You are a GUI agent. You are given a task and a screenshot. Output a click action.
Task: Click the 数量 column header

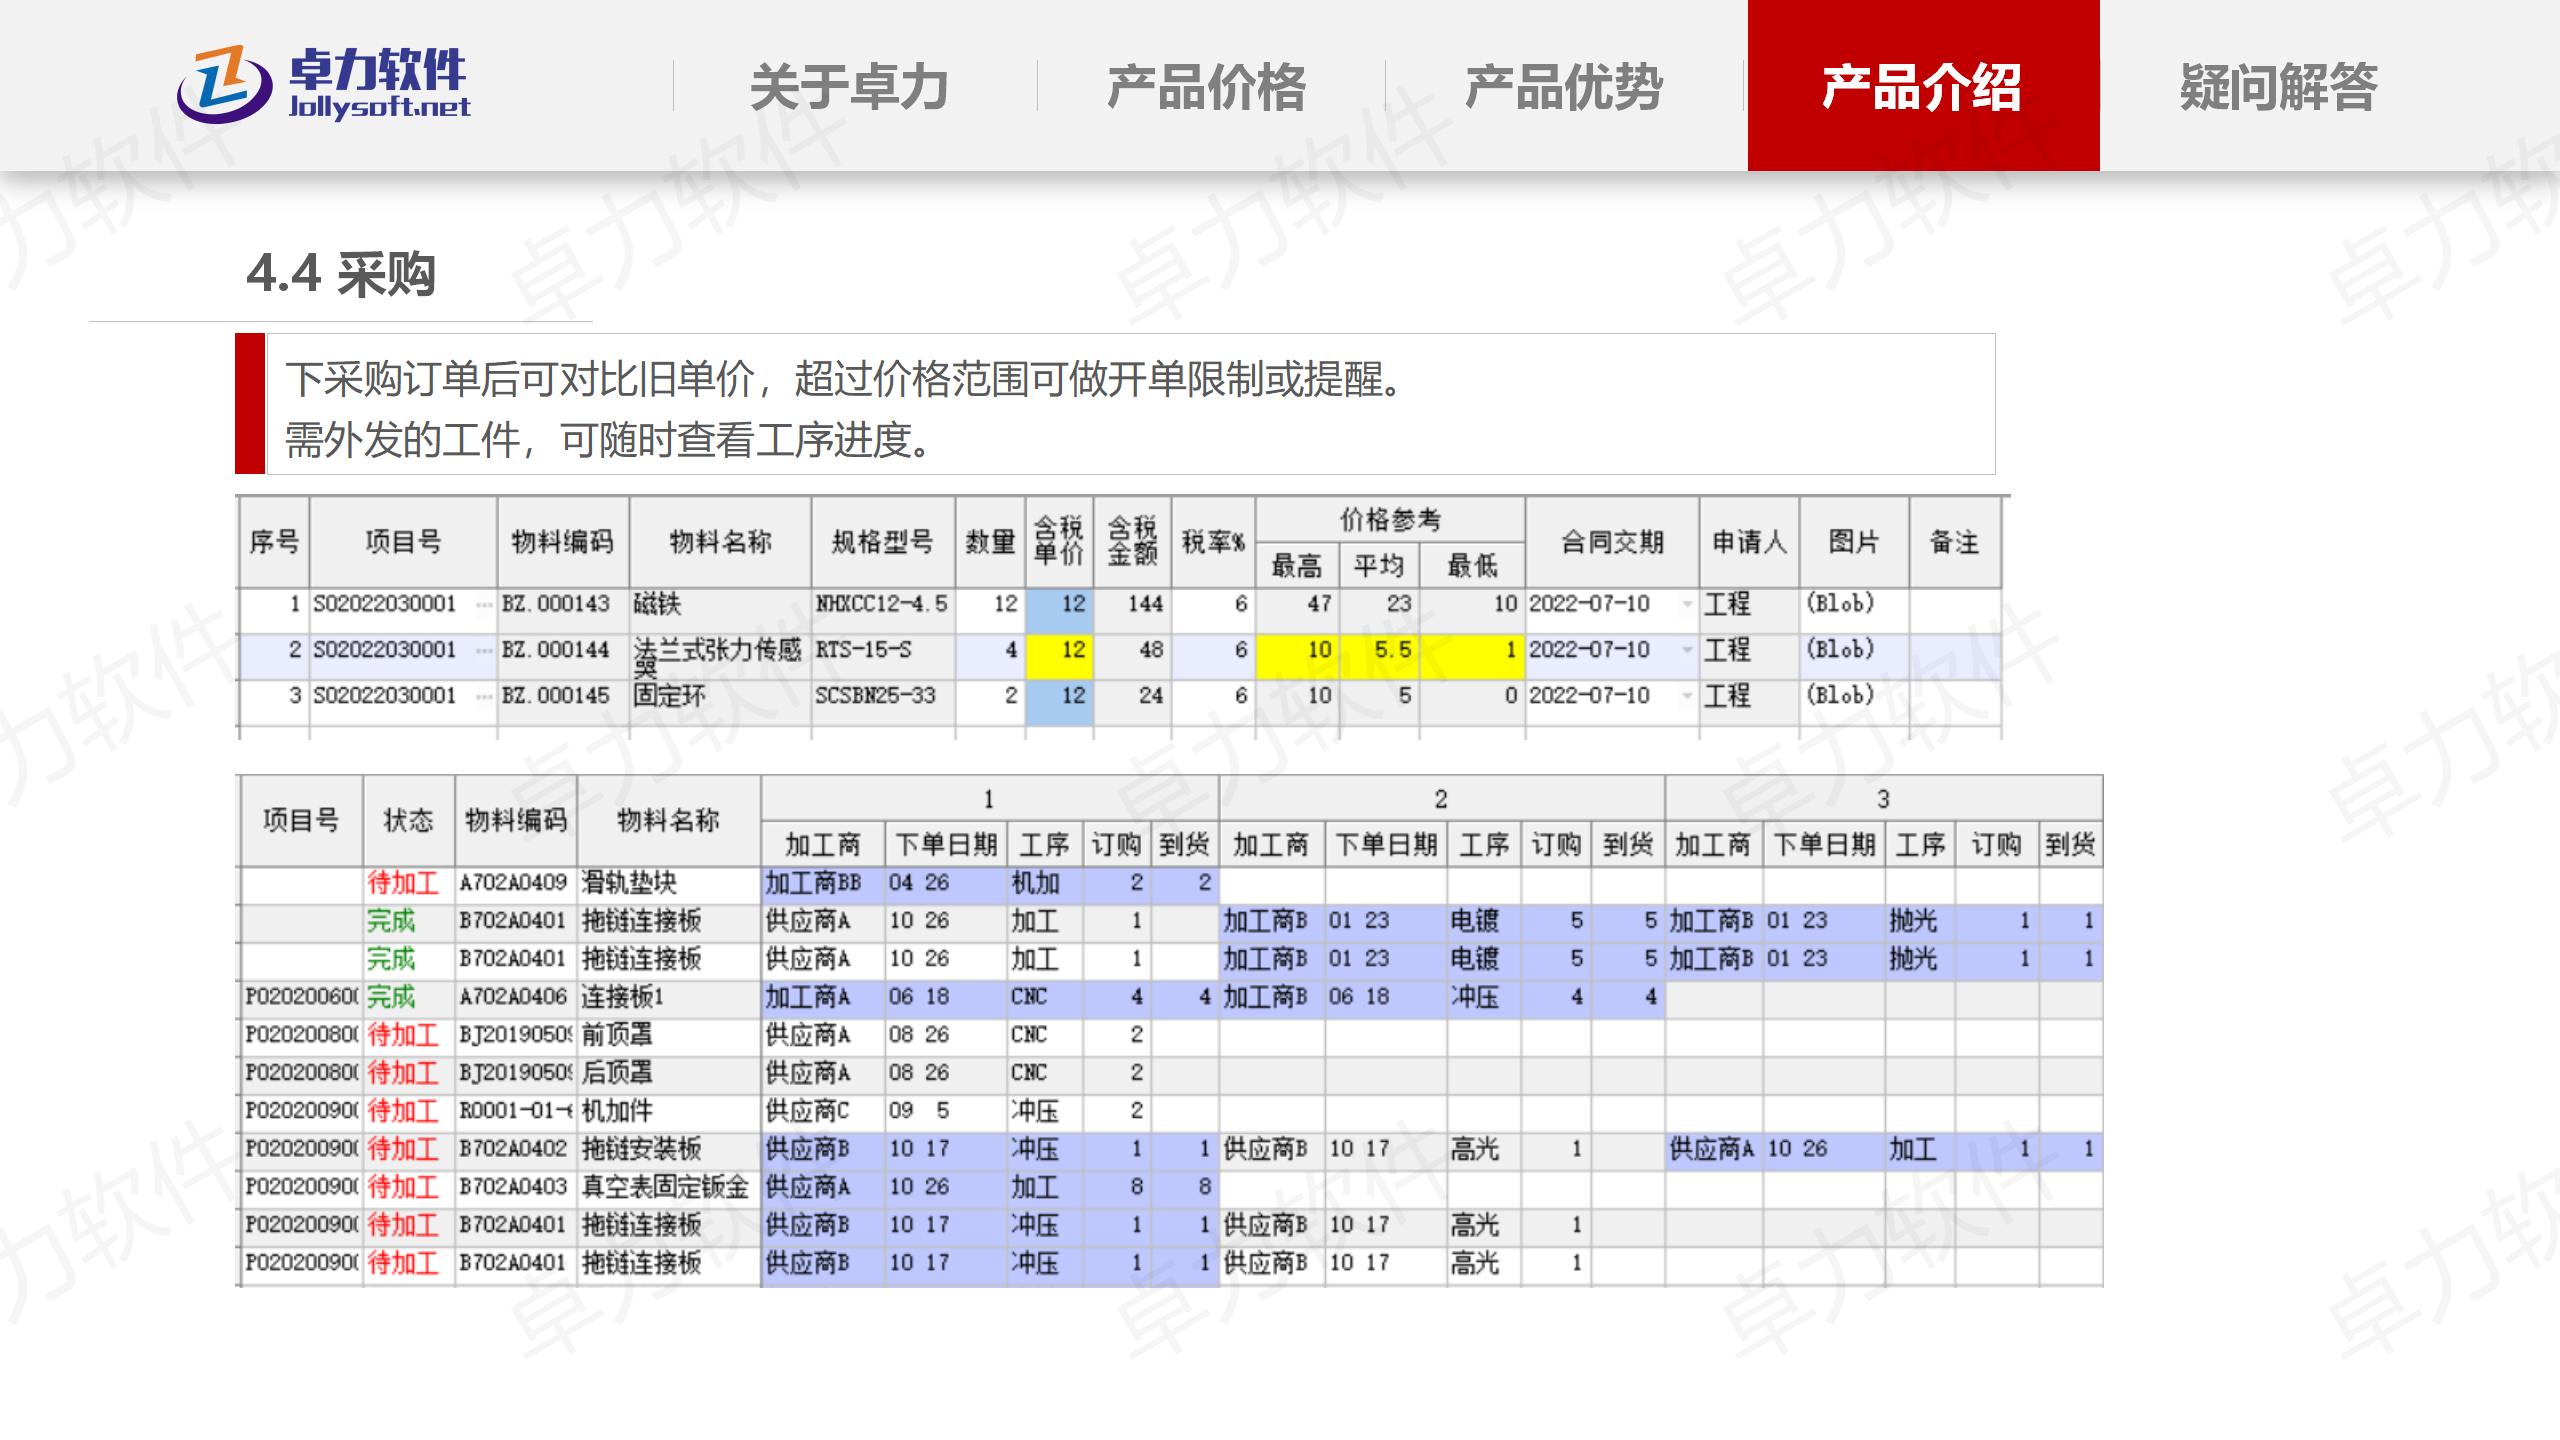(990, 542)
